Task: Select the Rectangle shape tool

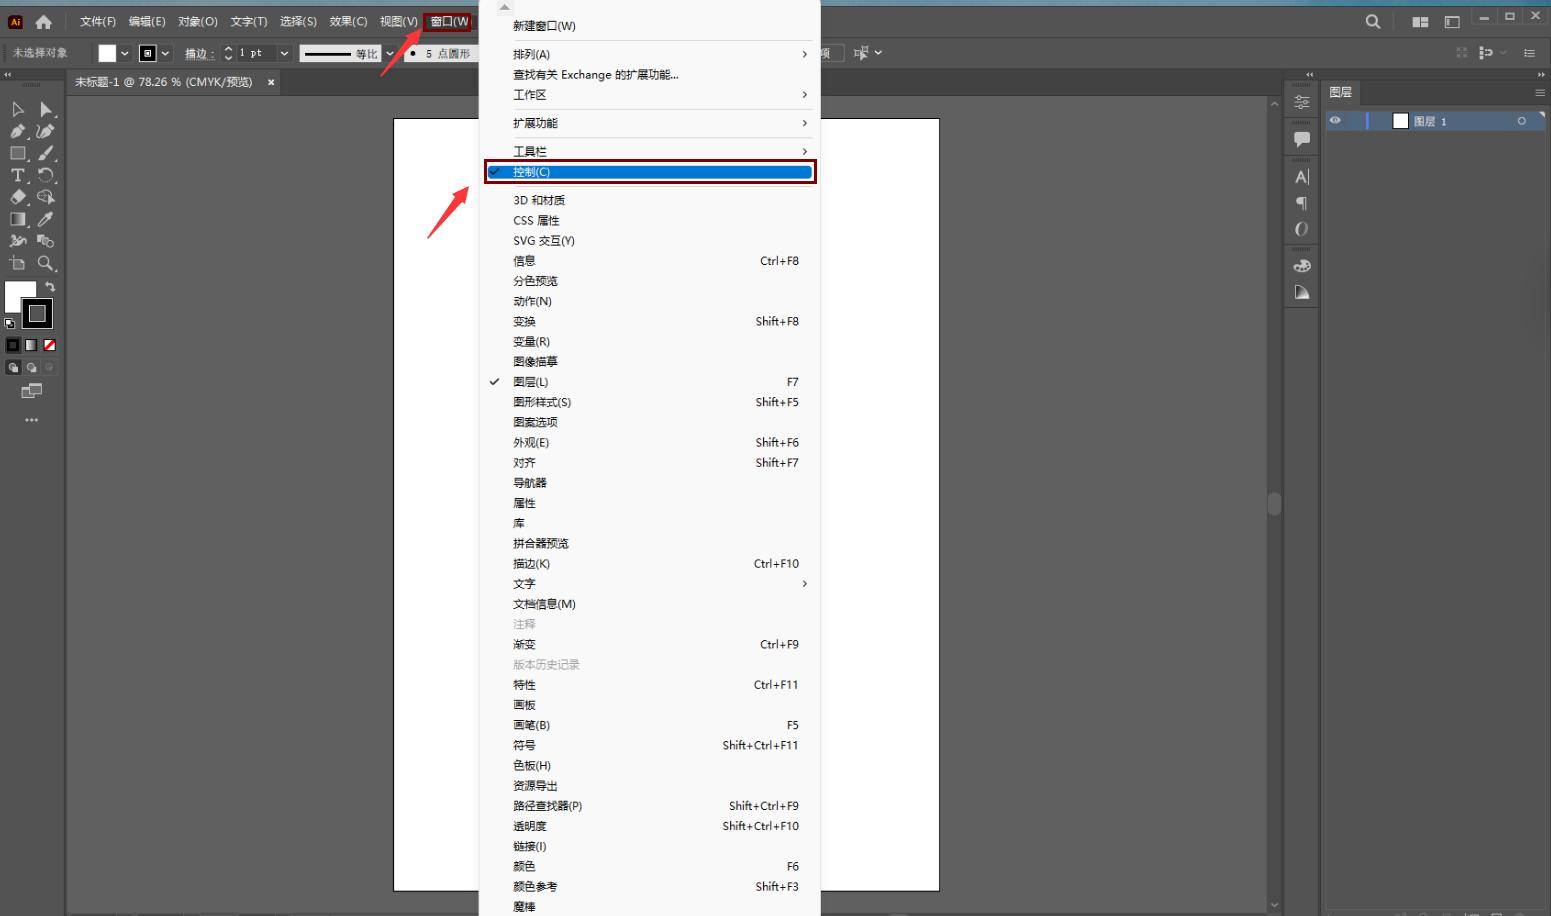Action: (x=18, y=153)
